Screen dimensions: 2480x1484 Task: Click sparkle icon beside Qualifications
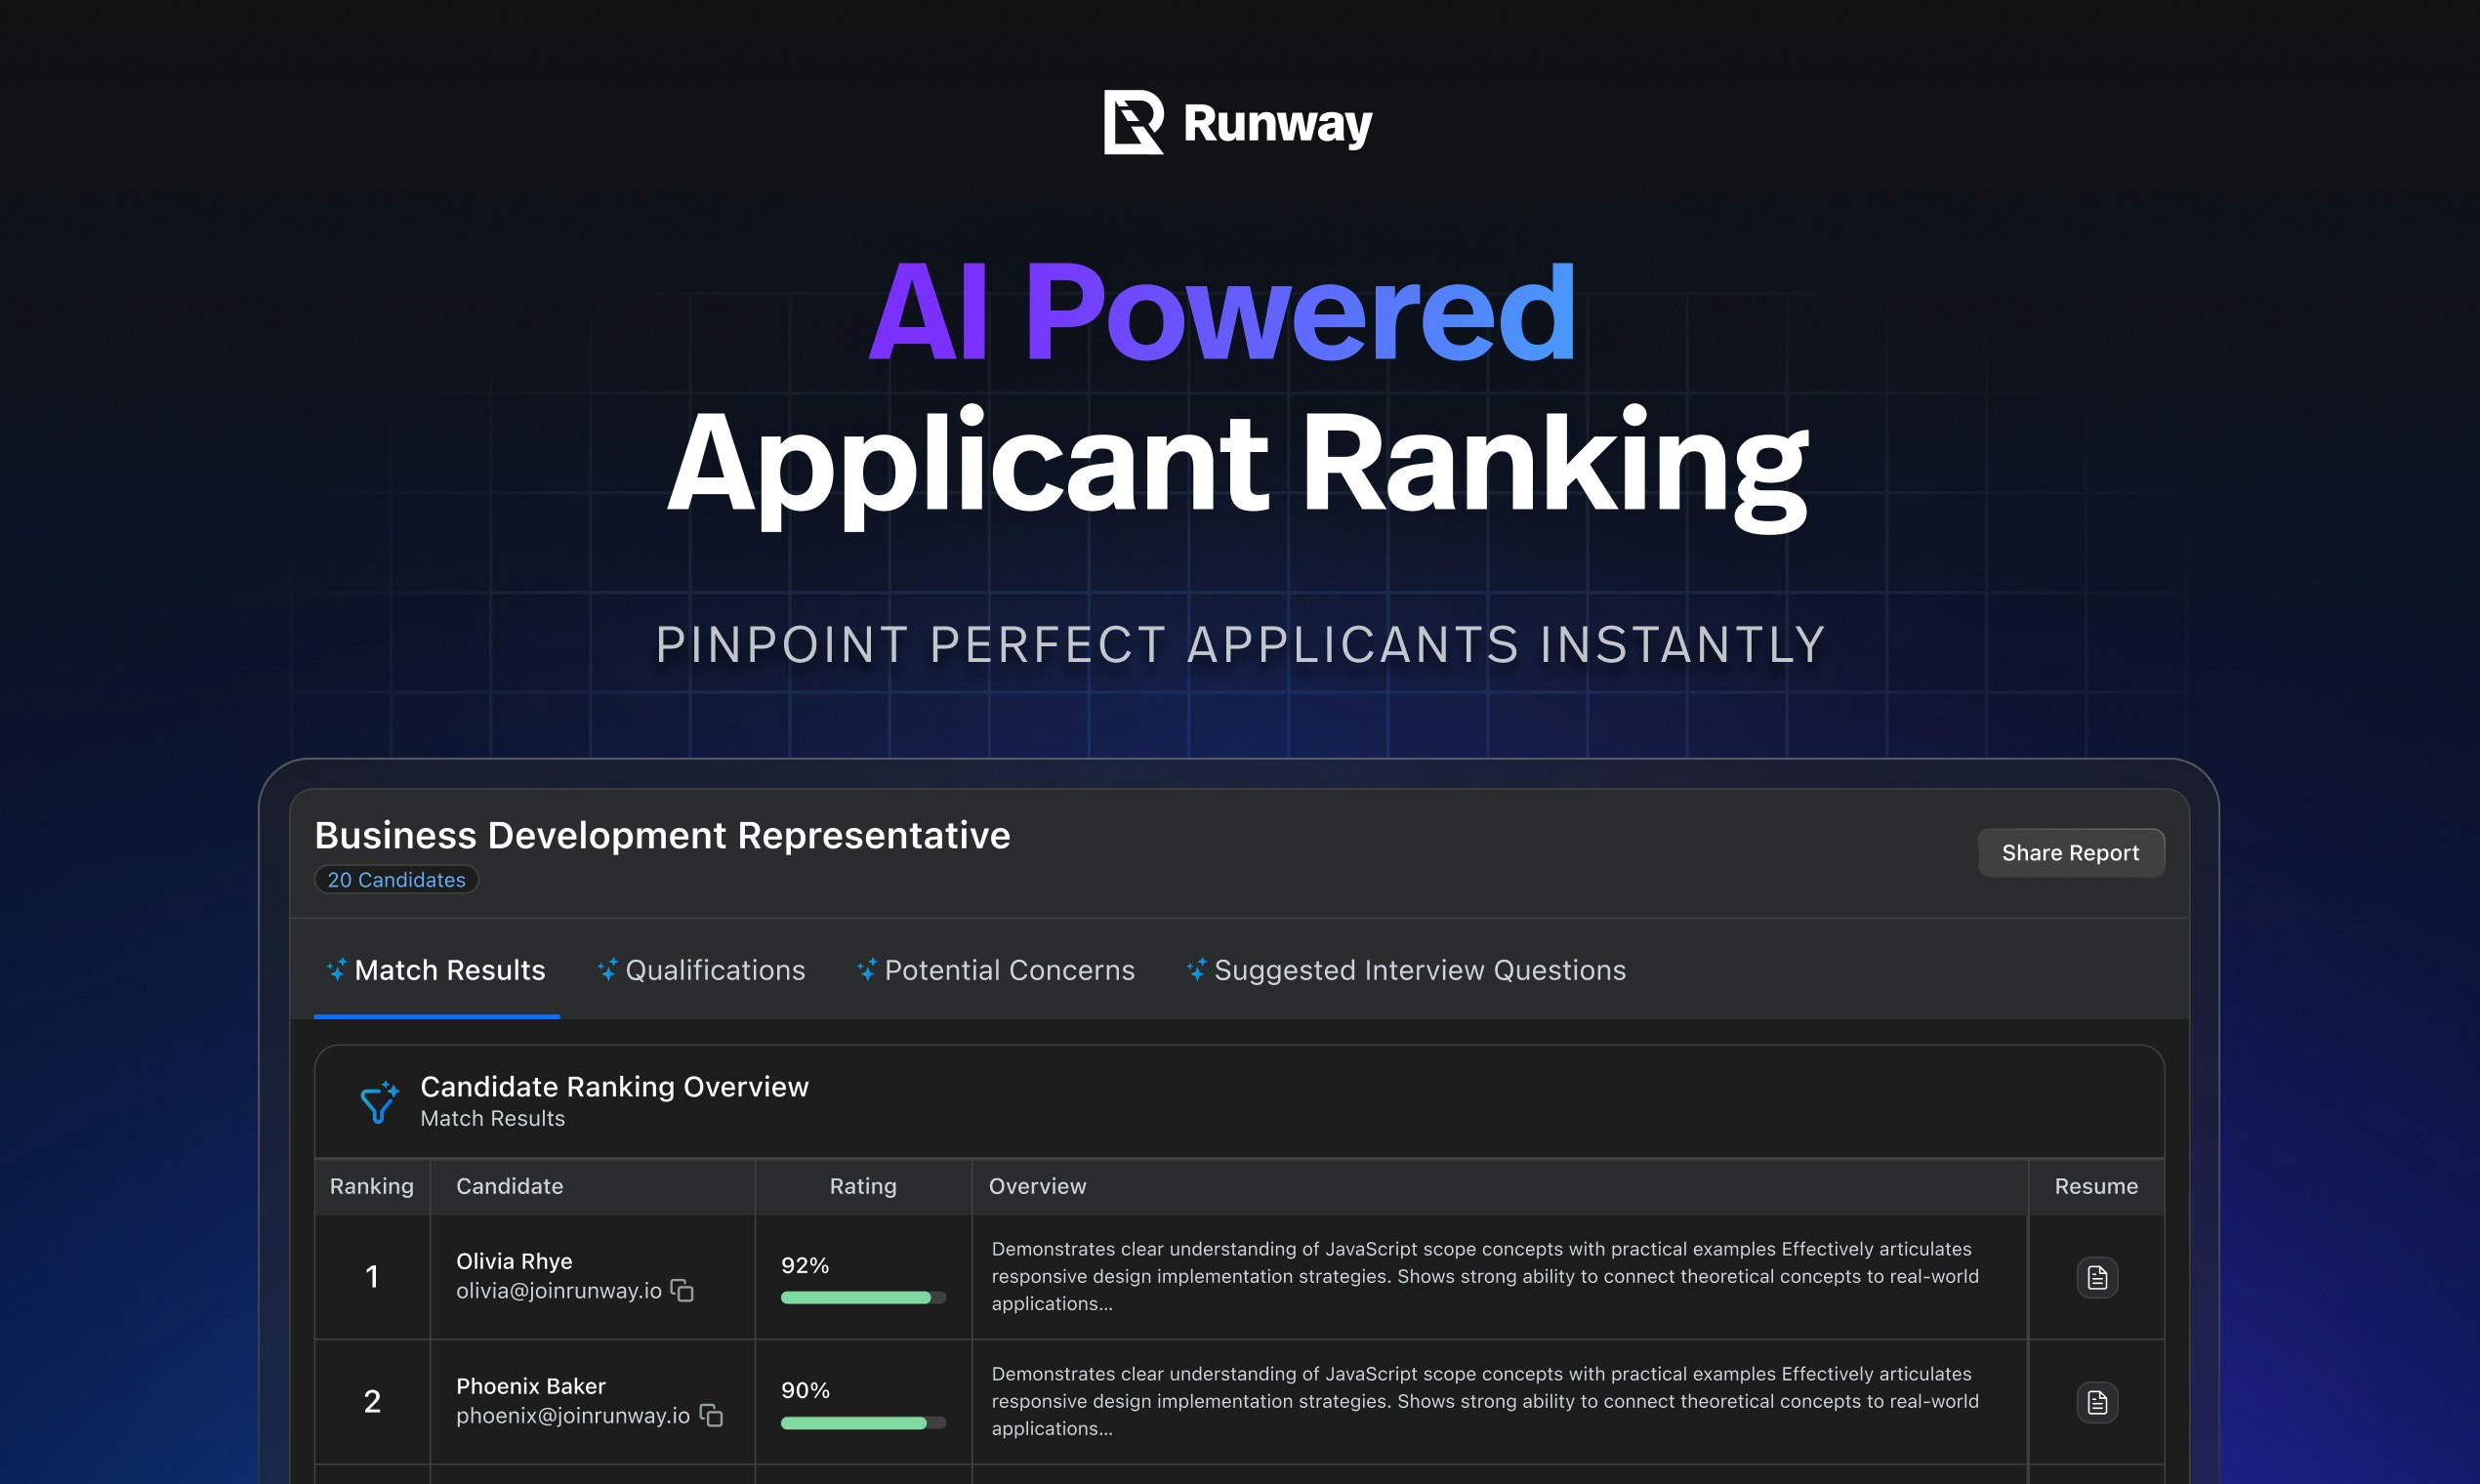[607, 969]
